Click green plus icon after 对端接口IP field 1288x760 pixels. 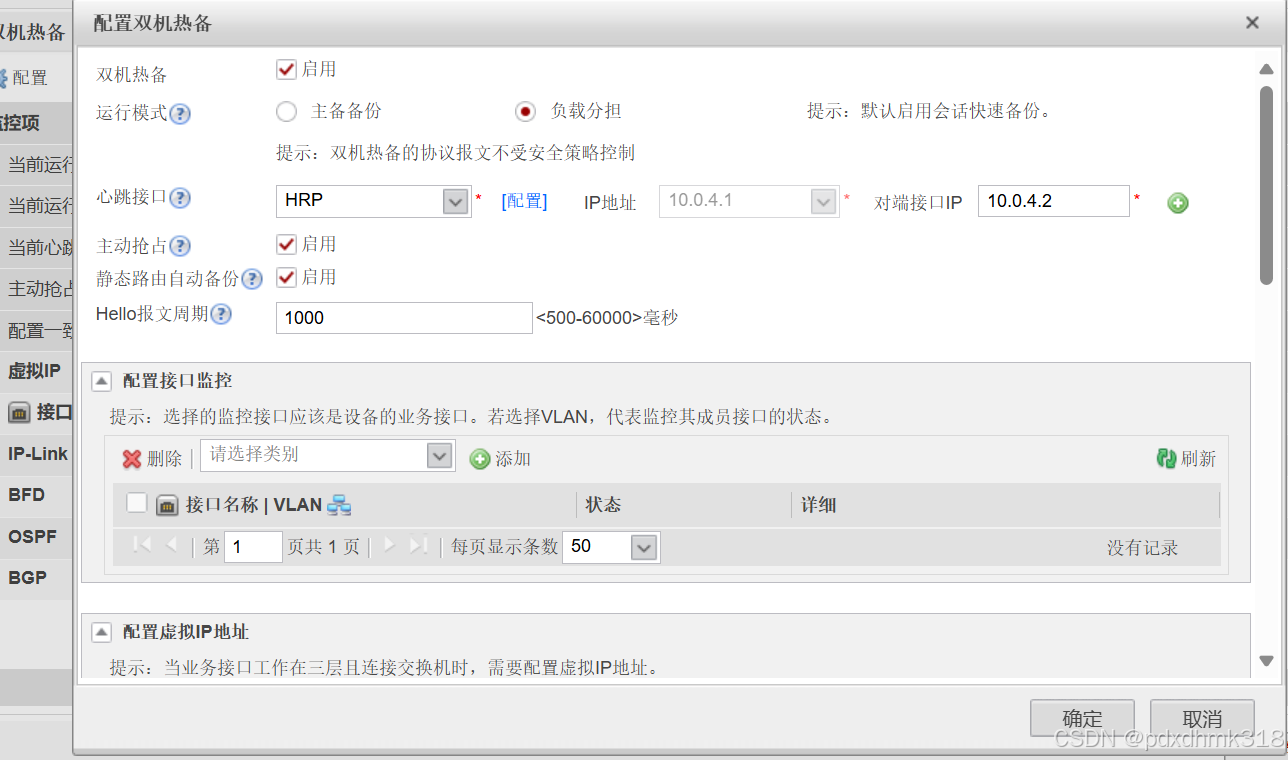1178,204
